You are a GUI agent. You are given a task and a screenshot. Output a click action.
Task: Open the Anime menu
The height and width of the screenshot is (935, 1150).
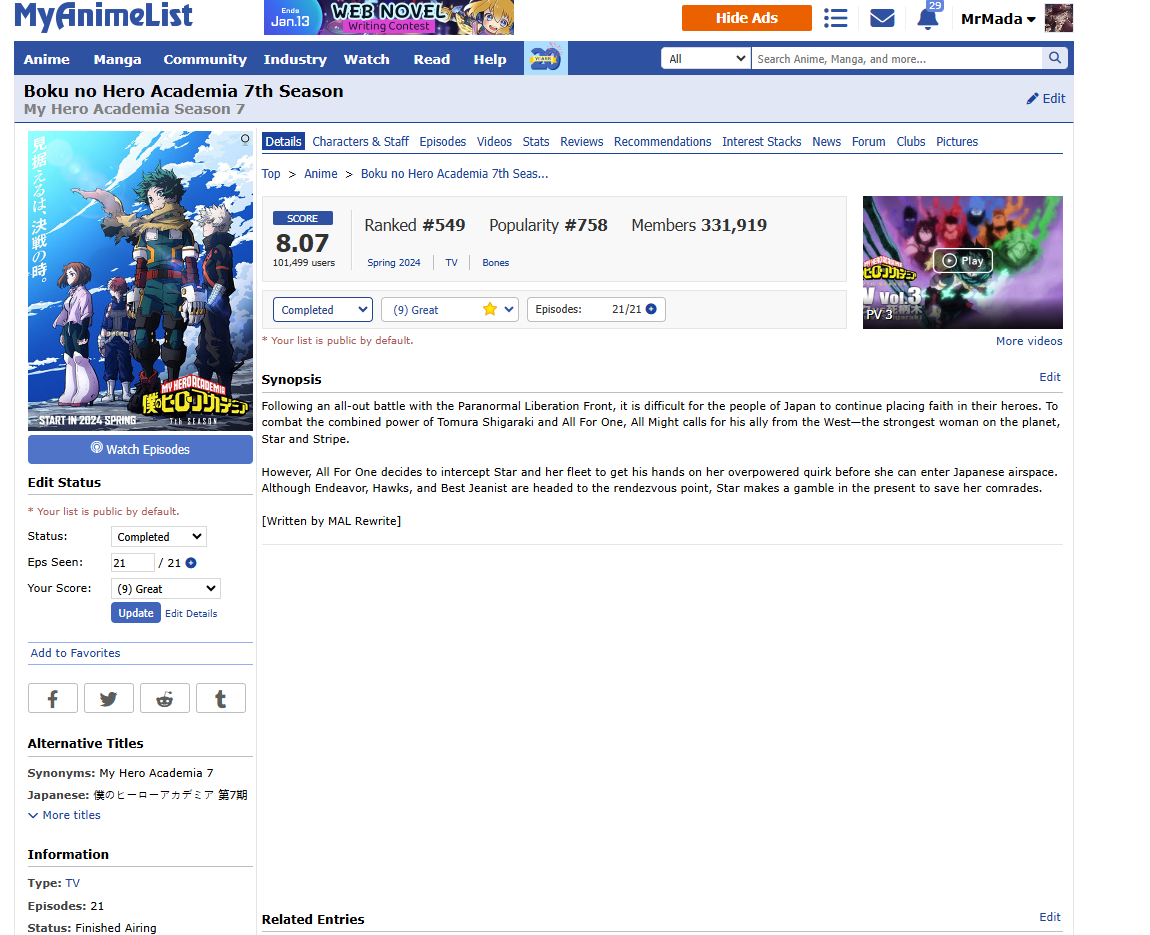(x=47, y=59)
